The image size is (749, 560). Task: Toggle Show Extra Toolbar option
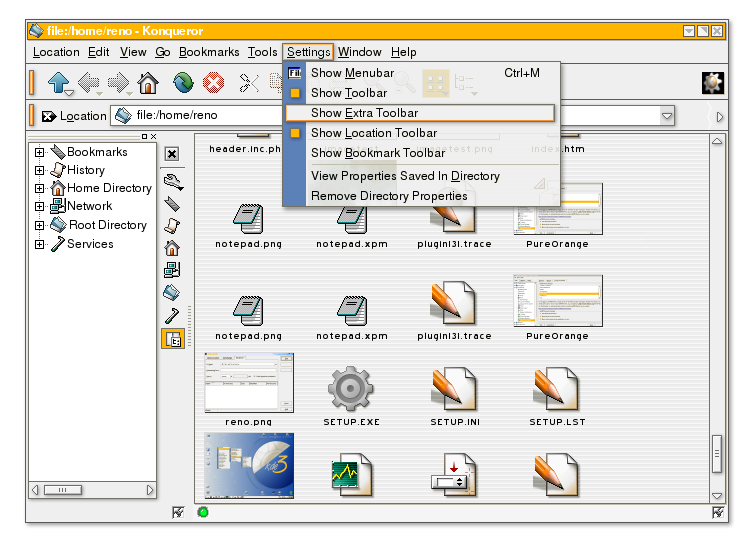click(x=420, y=113)
